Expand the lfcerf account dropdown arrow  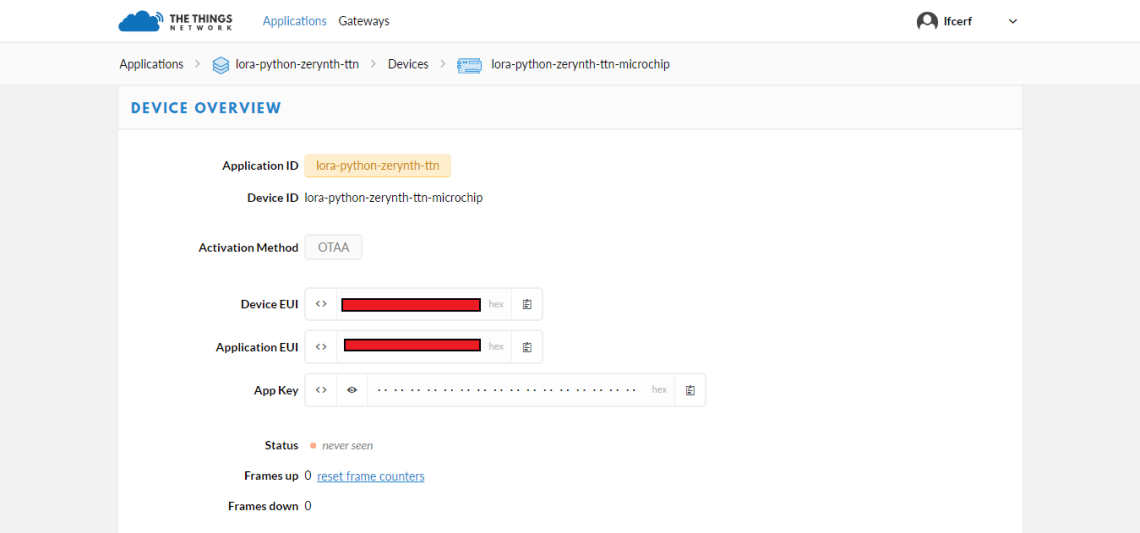1013,21
